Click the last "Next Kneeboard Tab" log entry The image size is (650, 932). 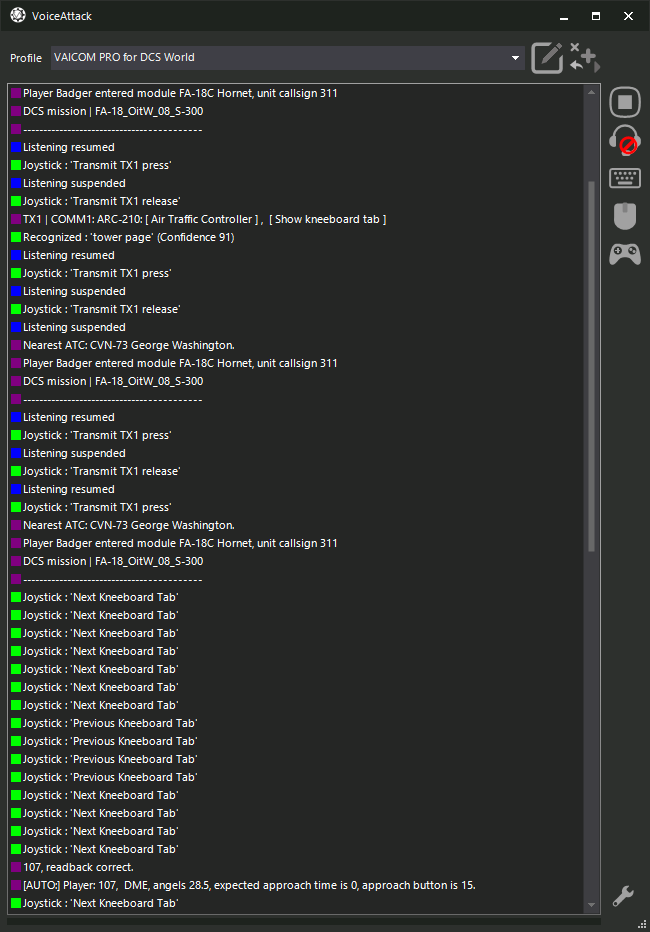(x=94, y=903)
